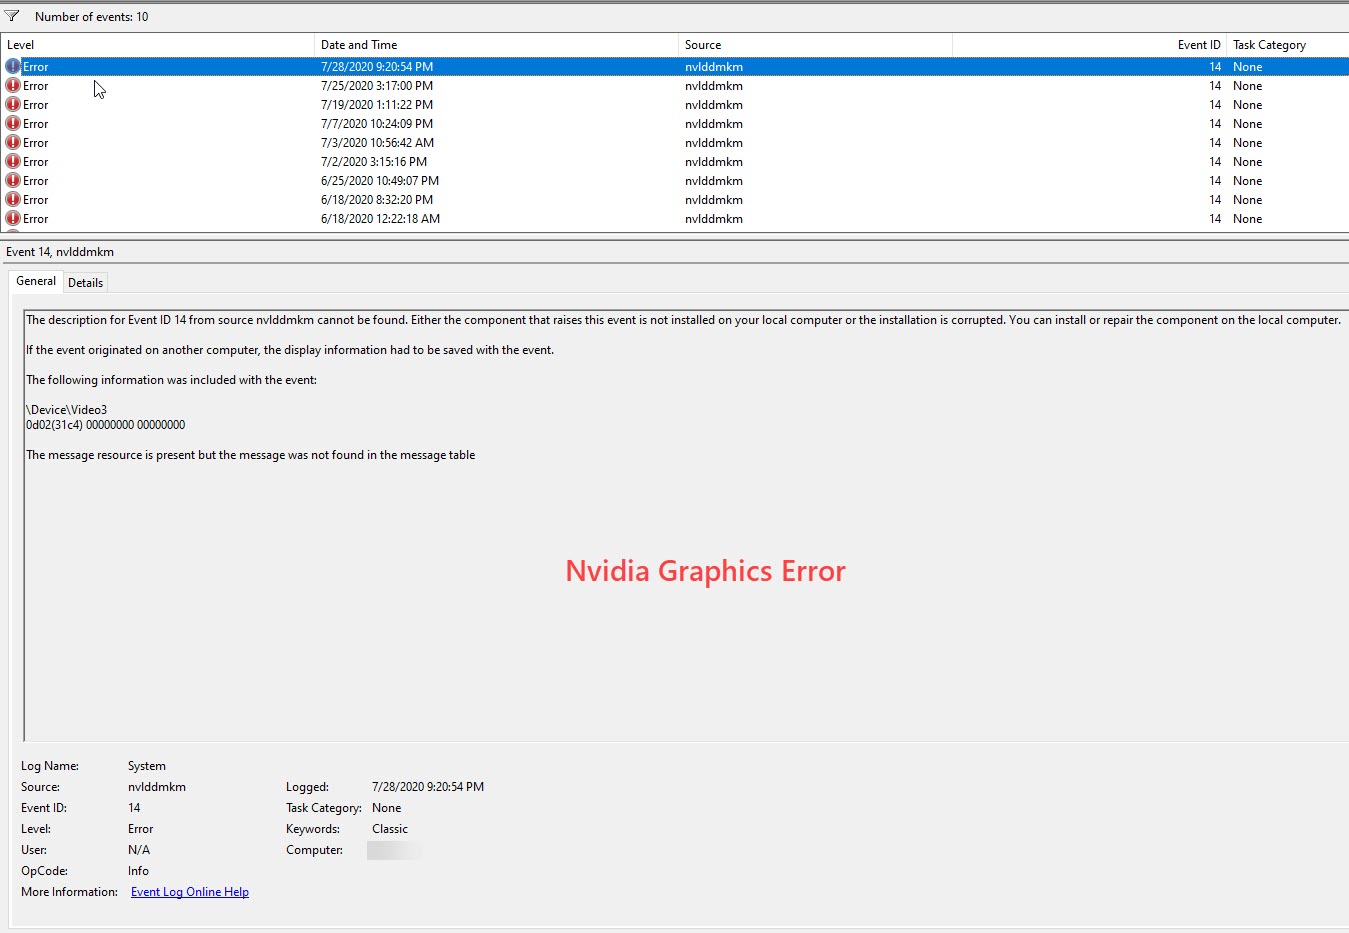
Task: Open the General tab
Action: point(36,281)
